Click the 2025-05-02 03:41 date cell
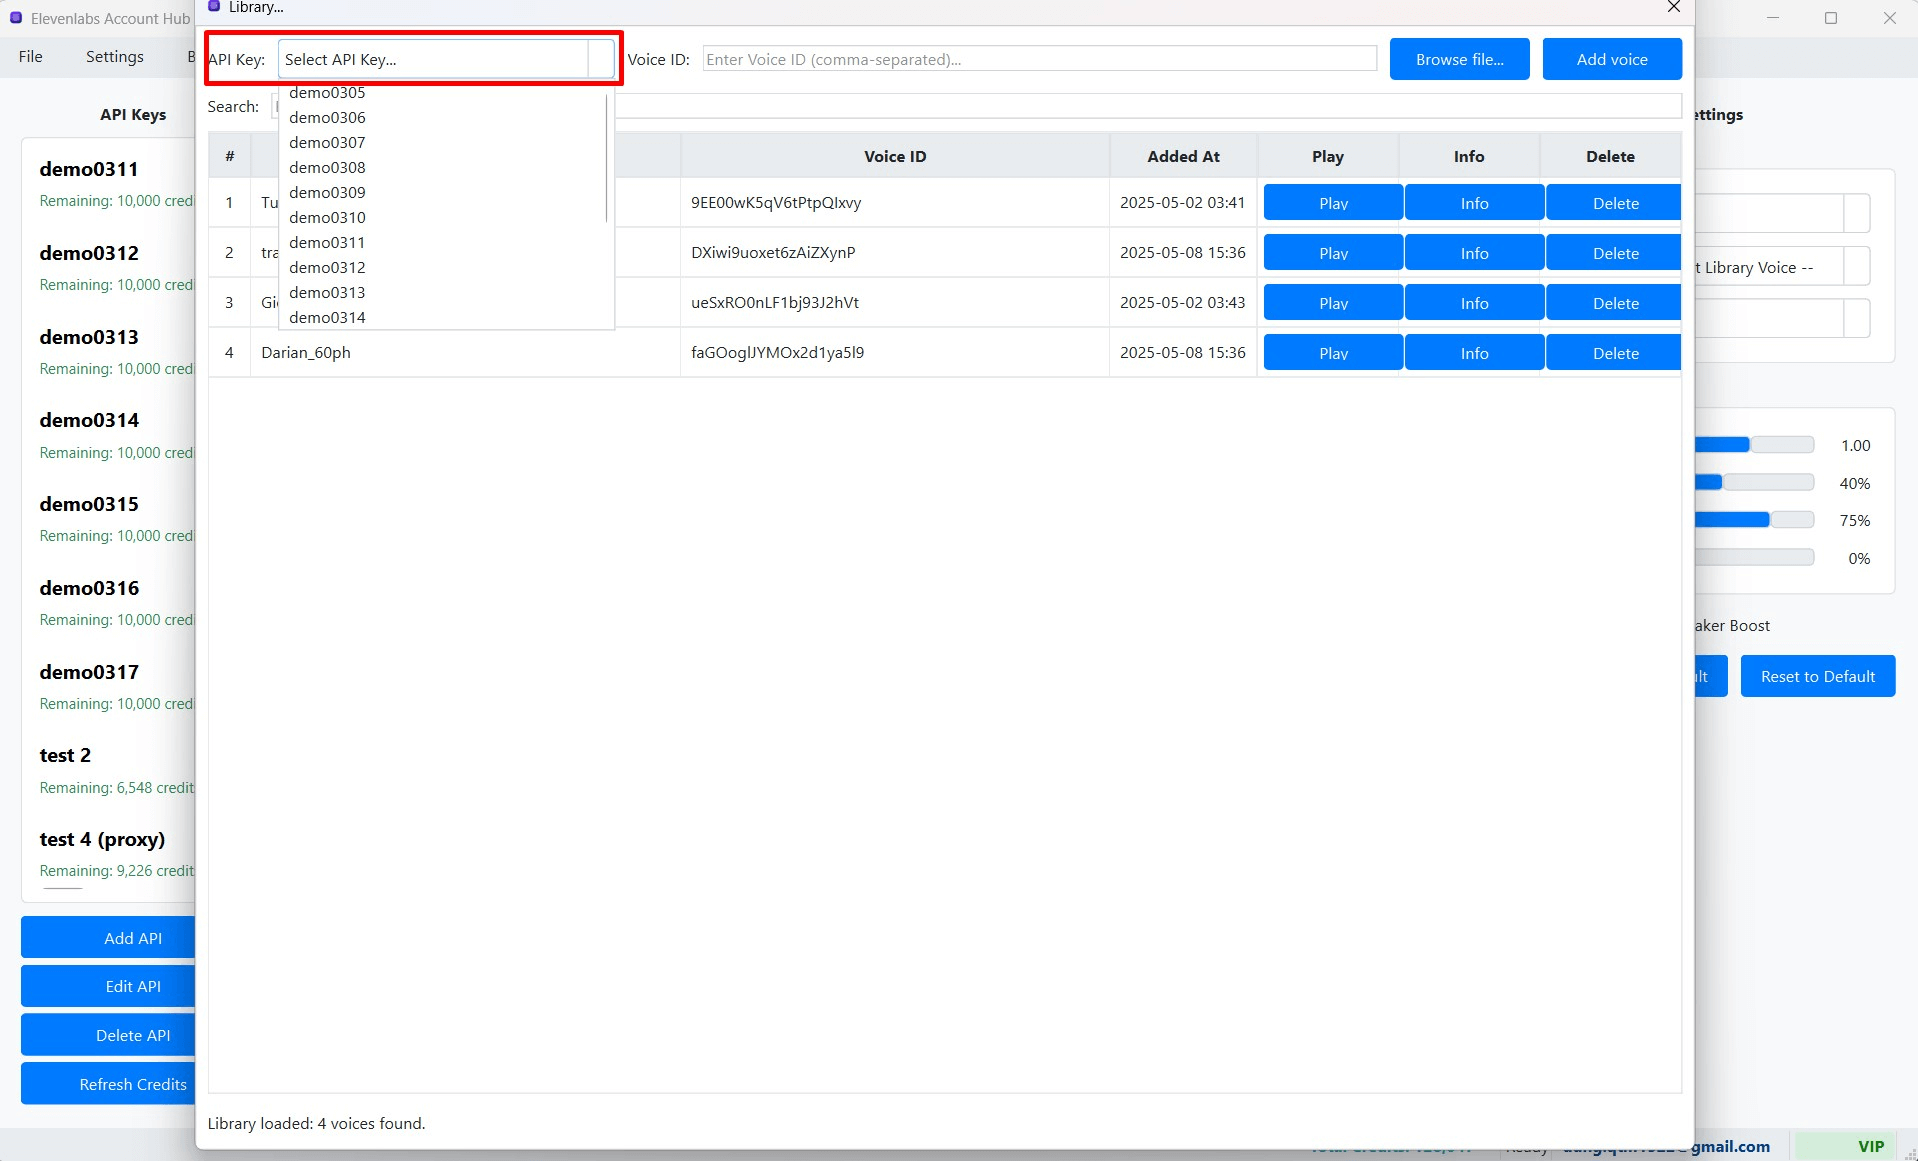This screenshot has height=1161, width=1918. coord(1183,202)
